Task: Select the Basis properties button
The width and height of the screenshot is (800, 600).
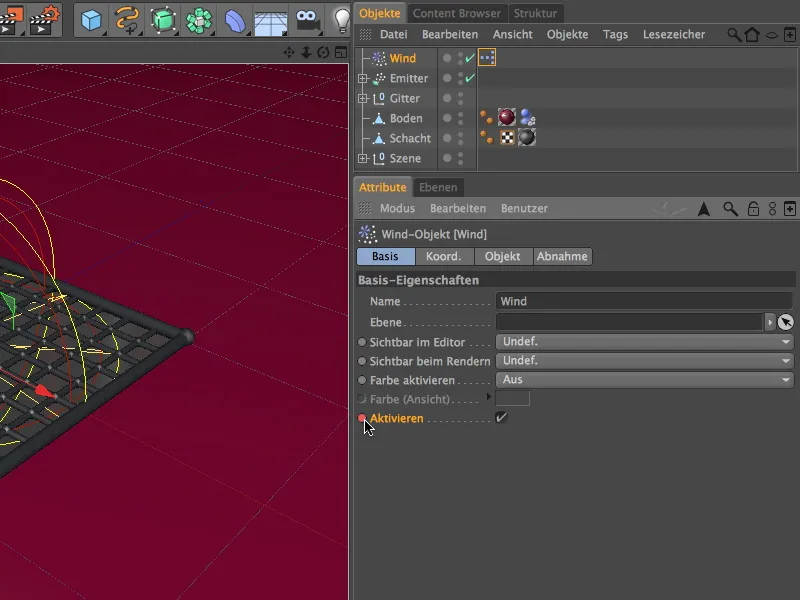Action: point(385,256)
